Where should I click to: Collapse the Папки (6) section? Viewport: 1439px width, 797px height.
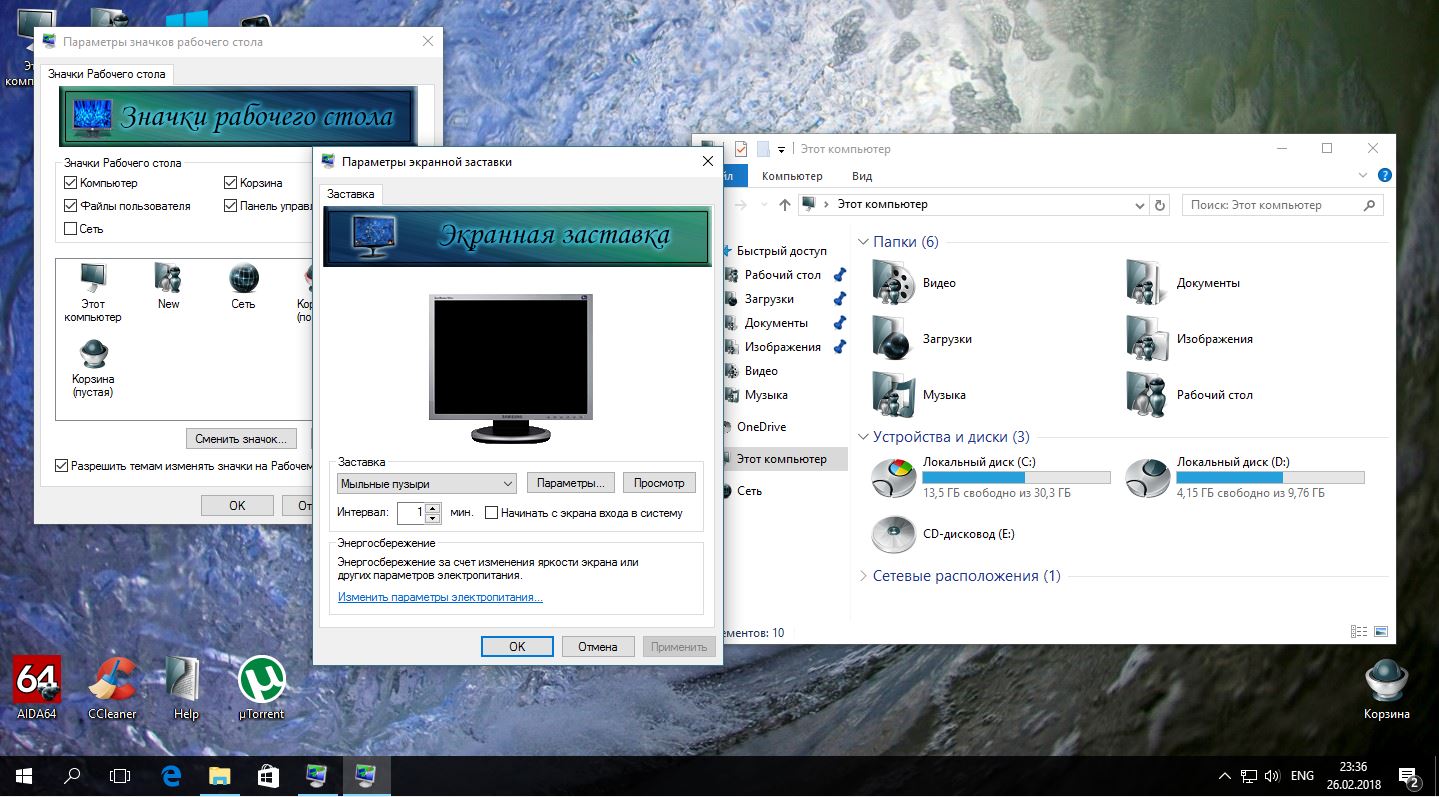tap(864, 242)
